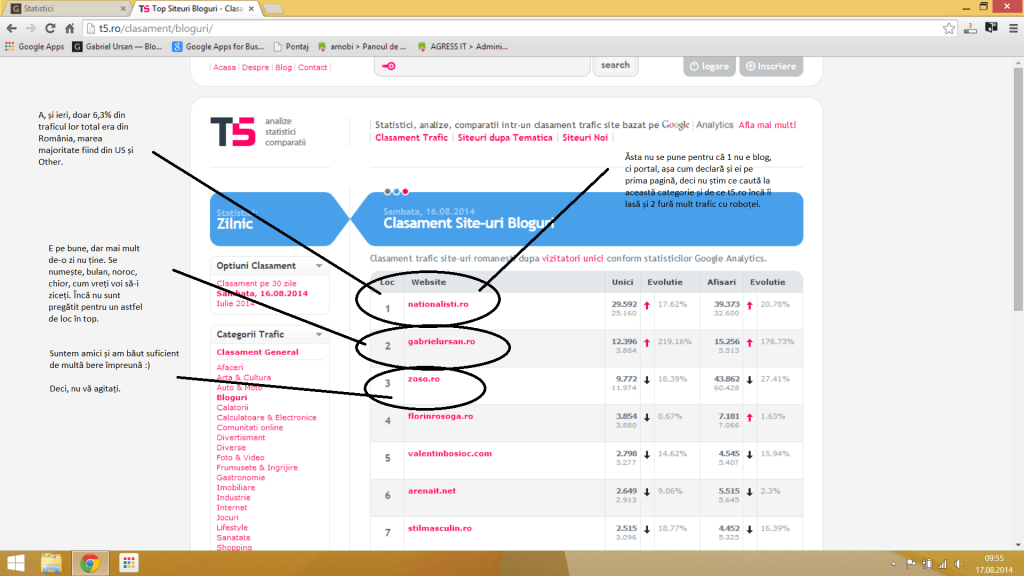Open the stilmasculin.ro site link

440,528
